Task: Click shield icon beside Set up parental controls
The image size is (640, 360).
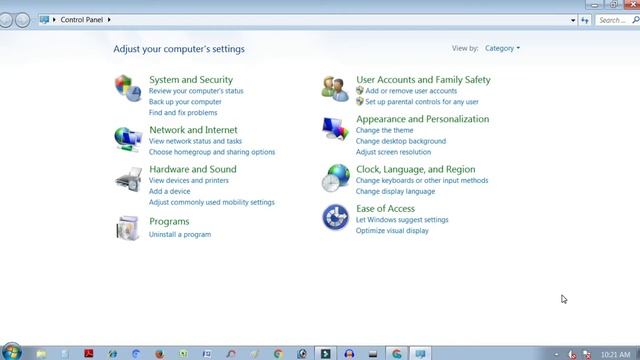Action: (360, 101)
